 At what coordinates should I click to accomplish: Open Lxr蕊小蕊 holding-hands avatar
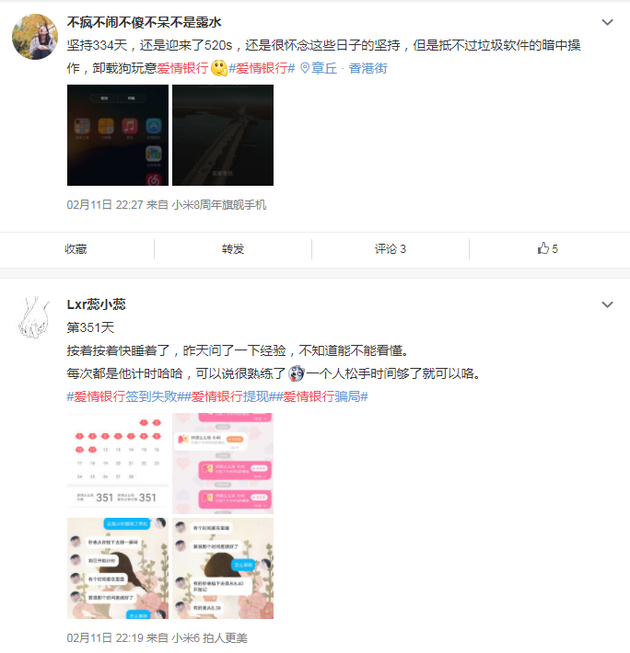pos(35,317)
